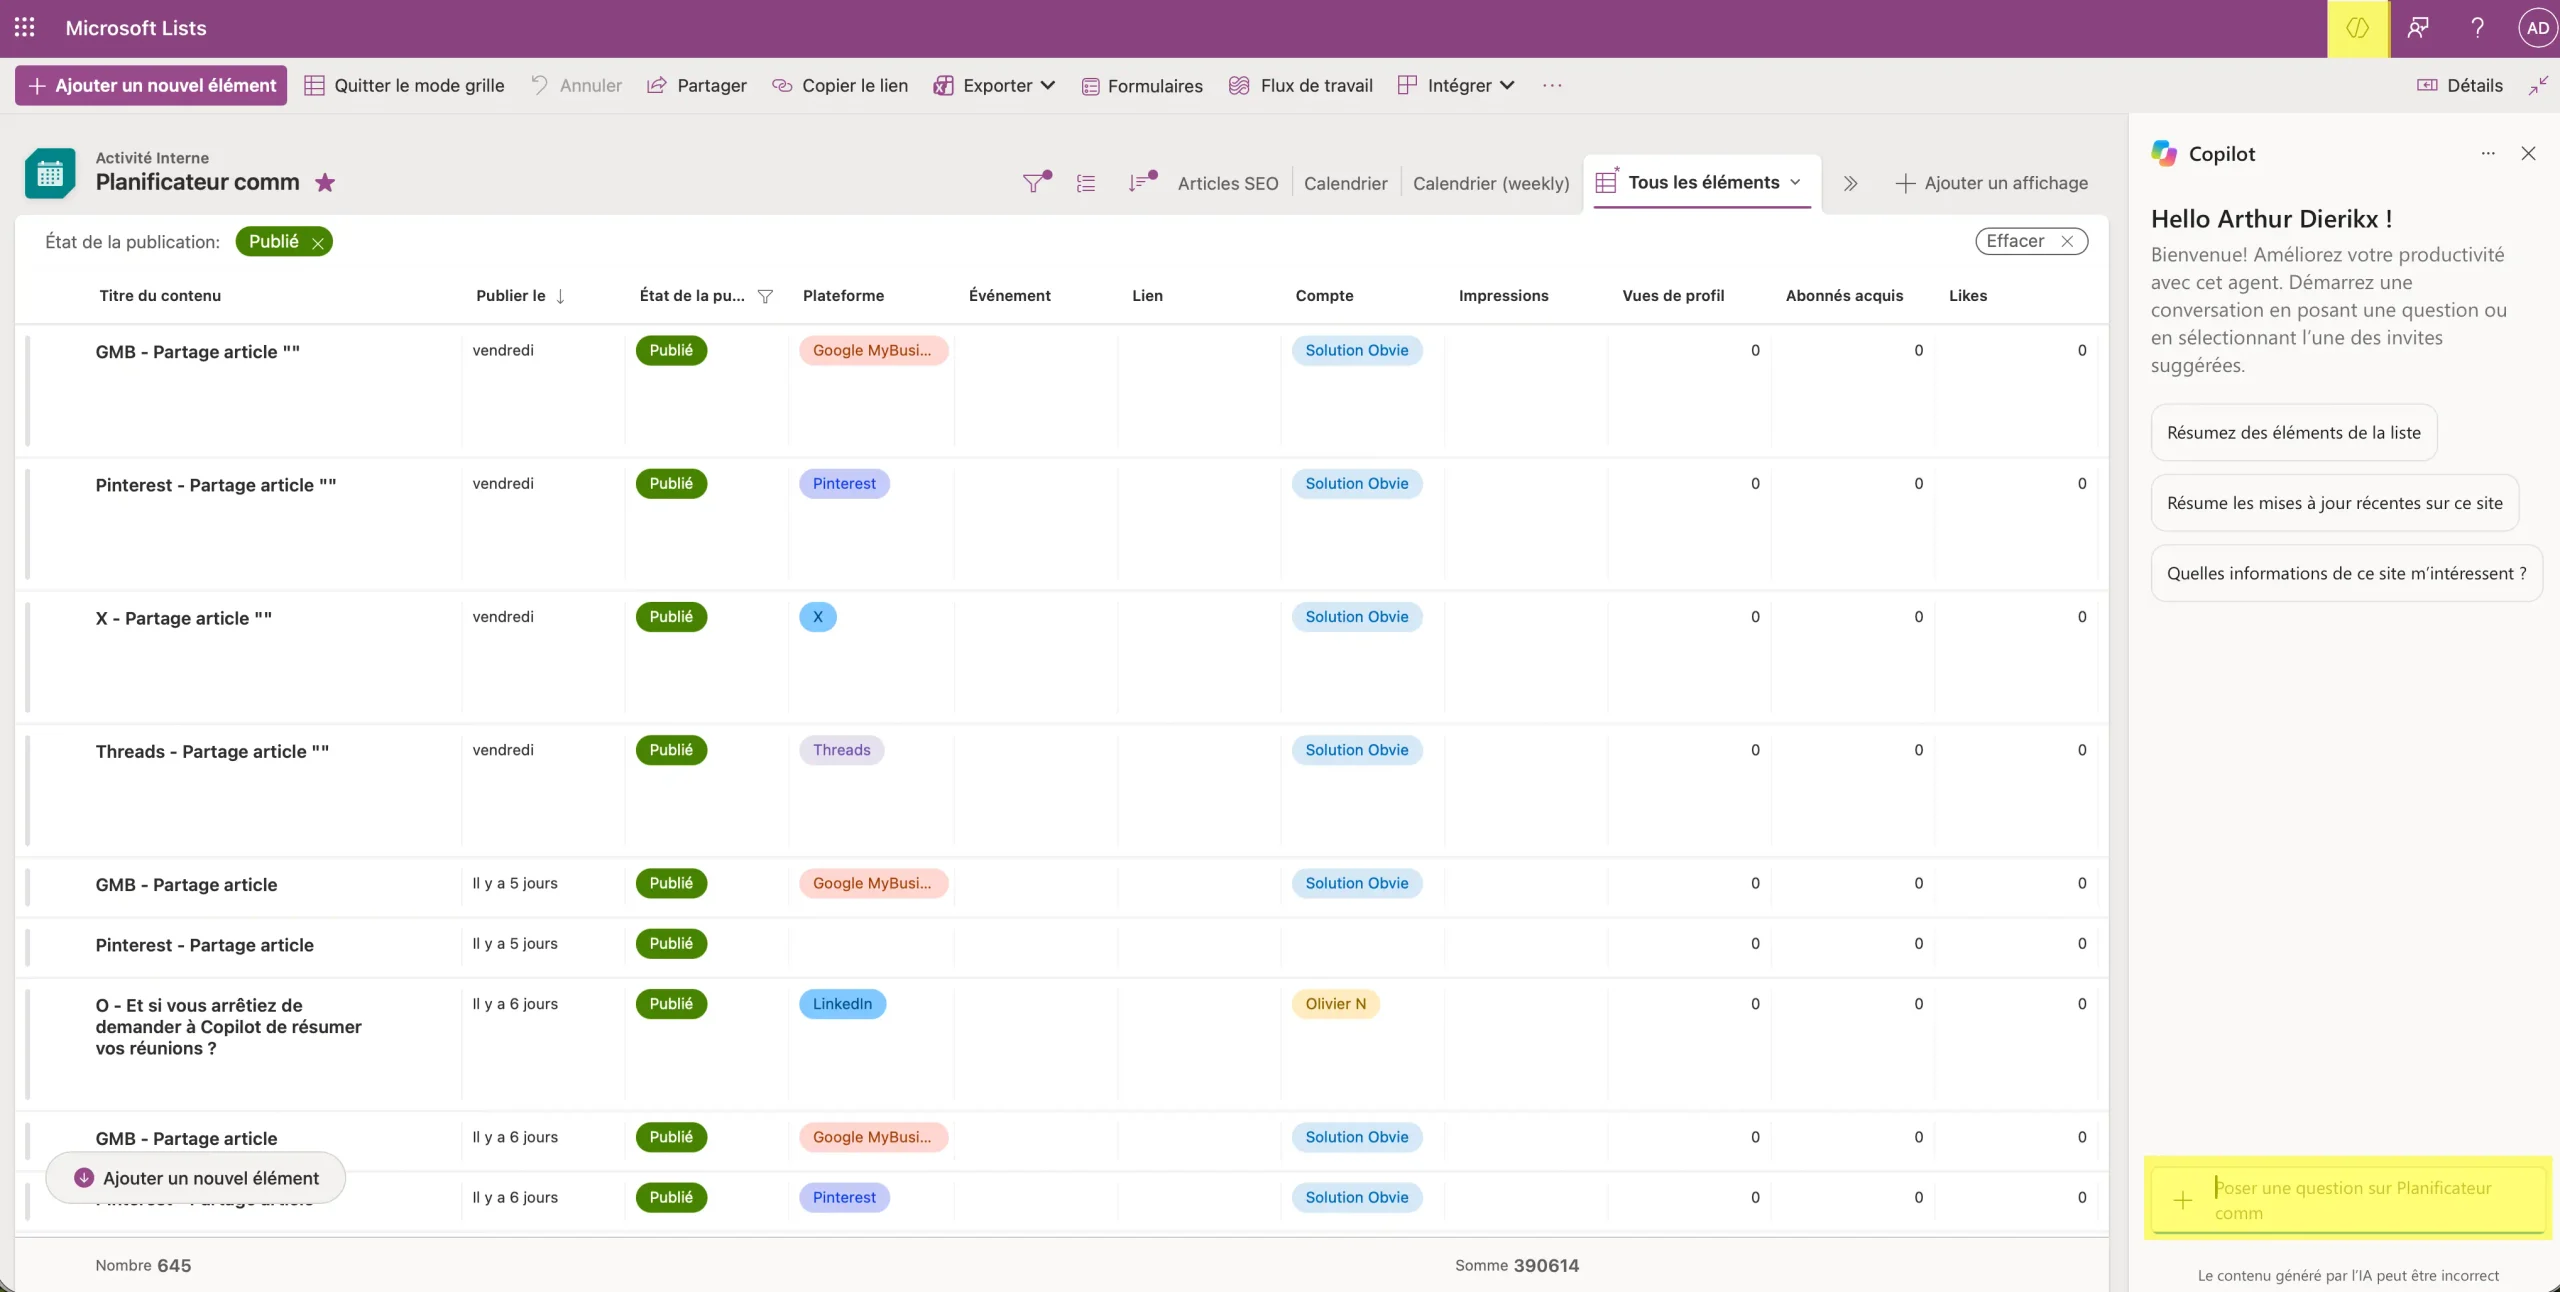Click floating Ajouter un nouvel élément pill
The height and width of the screenshot is (1292, 2560).
pyautogui.click(x=196, y=1178)
